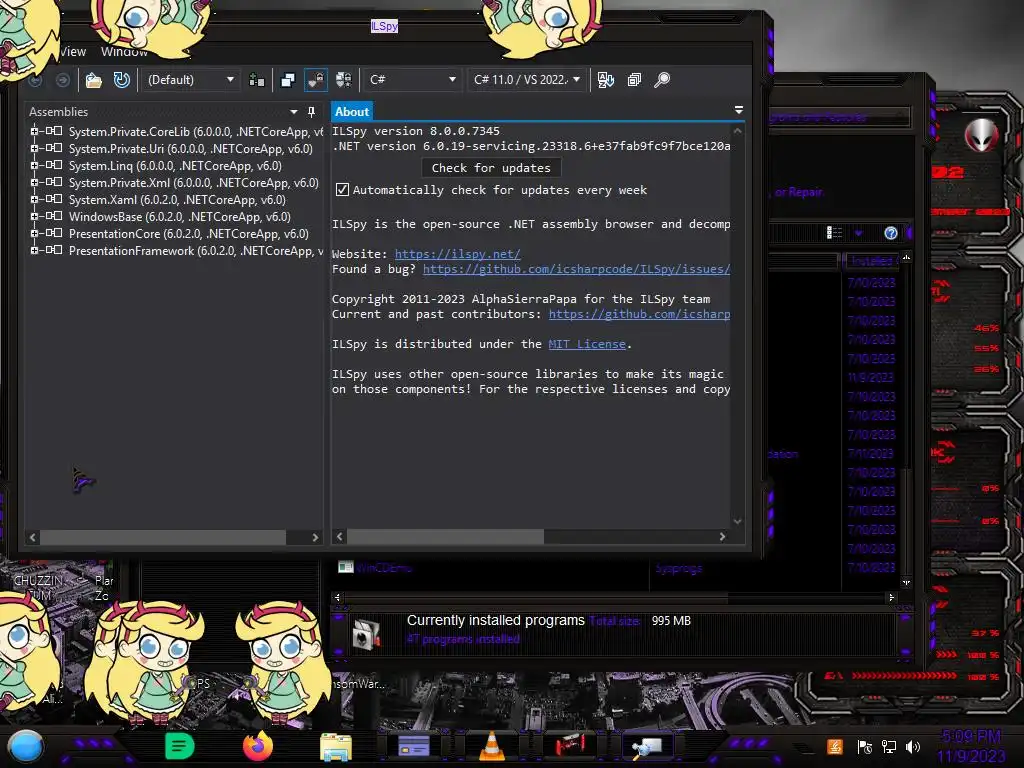Open File Explorer from the taskbar
Screen dimensions: 1024x768
coord(336,746)
